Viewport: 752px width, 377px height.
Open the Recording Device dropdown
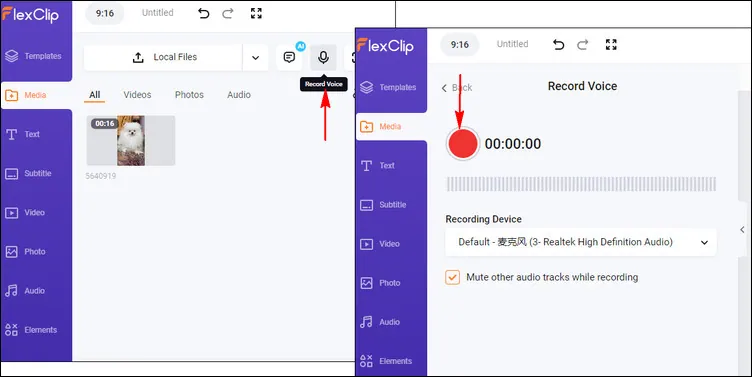[581, 242]
